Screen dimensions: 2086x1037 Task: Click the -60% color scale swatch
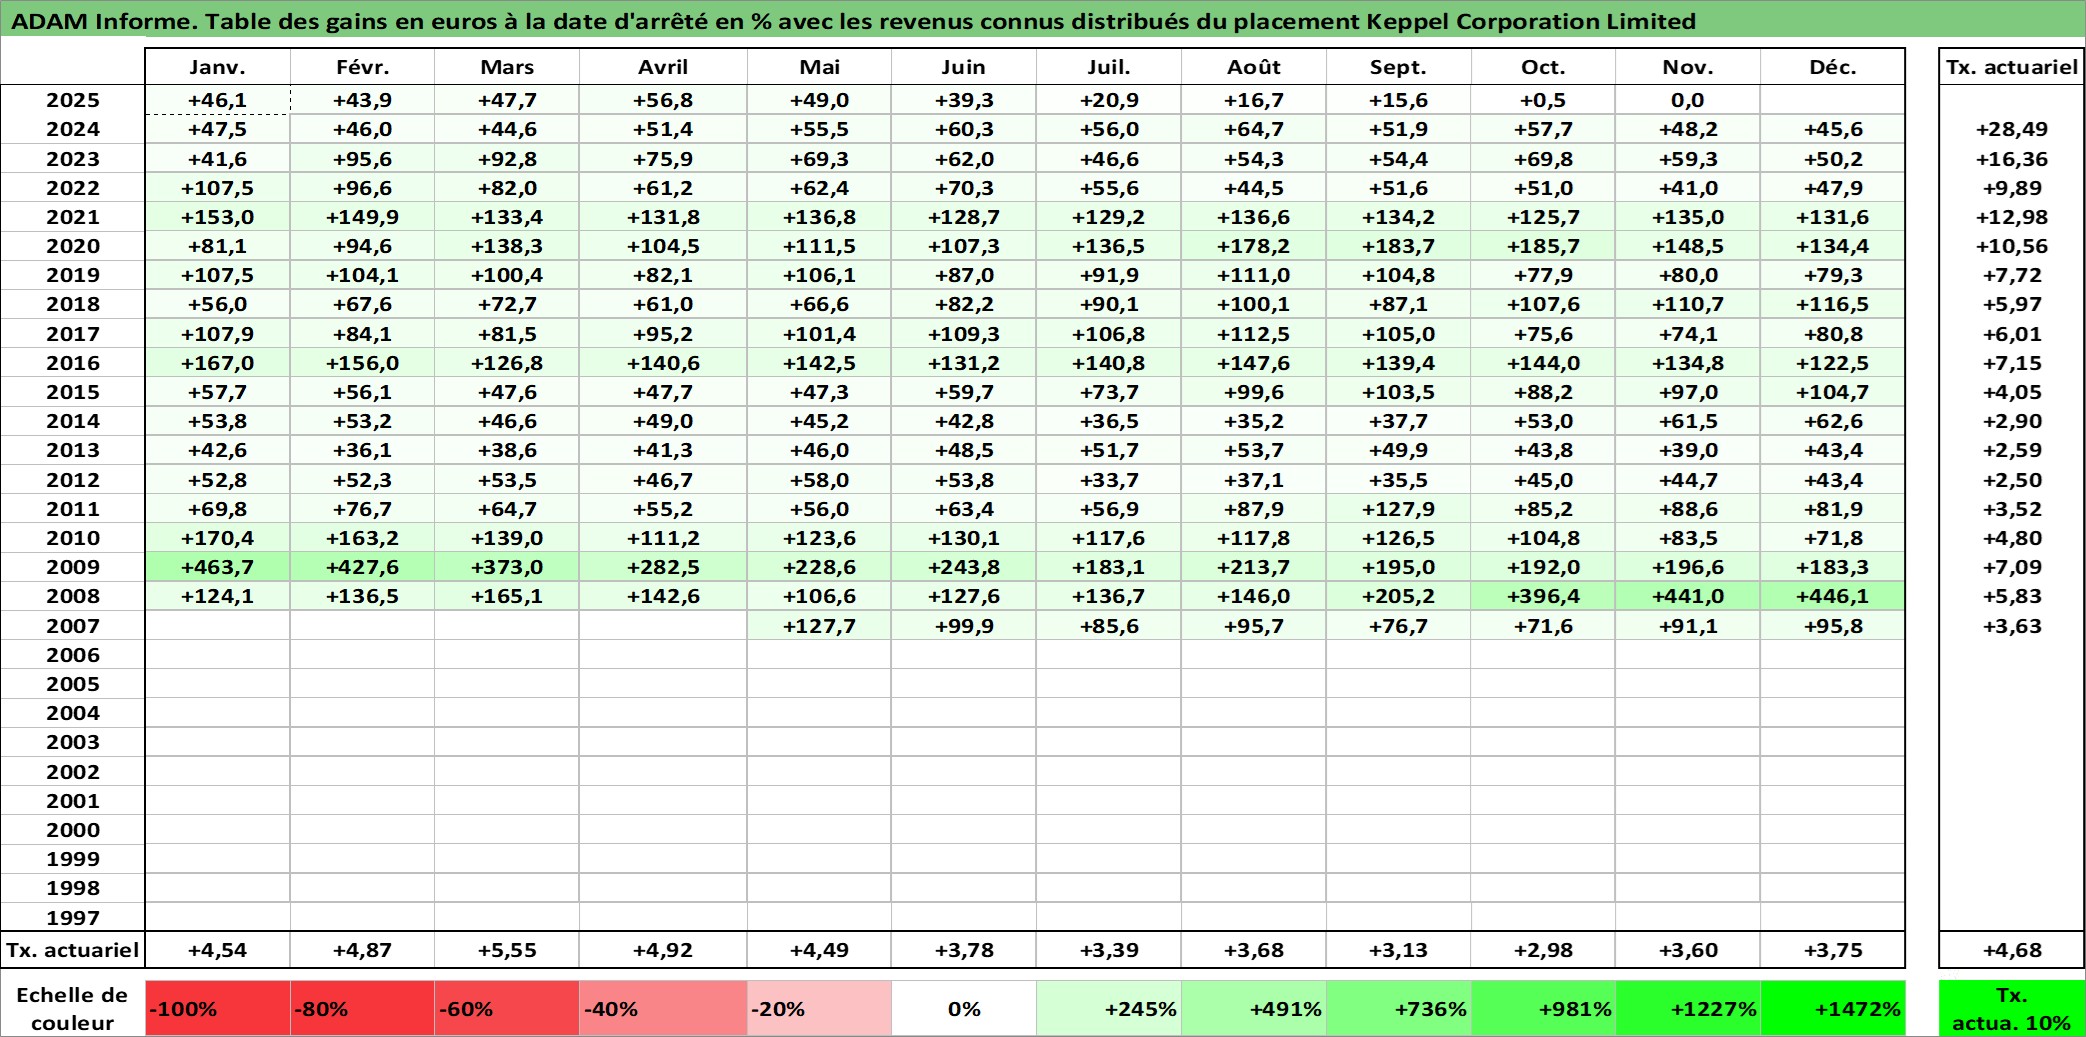coord(507,1008)
